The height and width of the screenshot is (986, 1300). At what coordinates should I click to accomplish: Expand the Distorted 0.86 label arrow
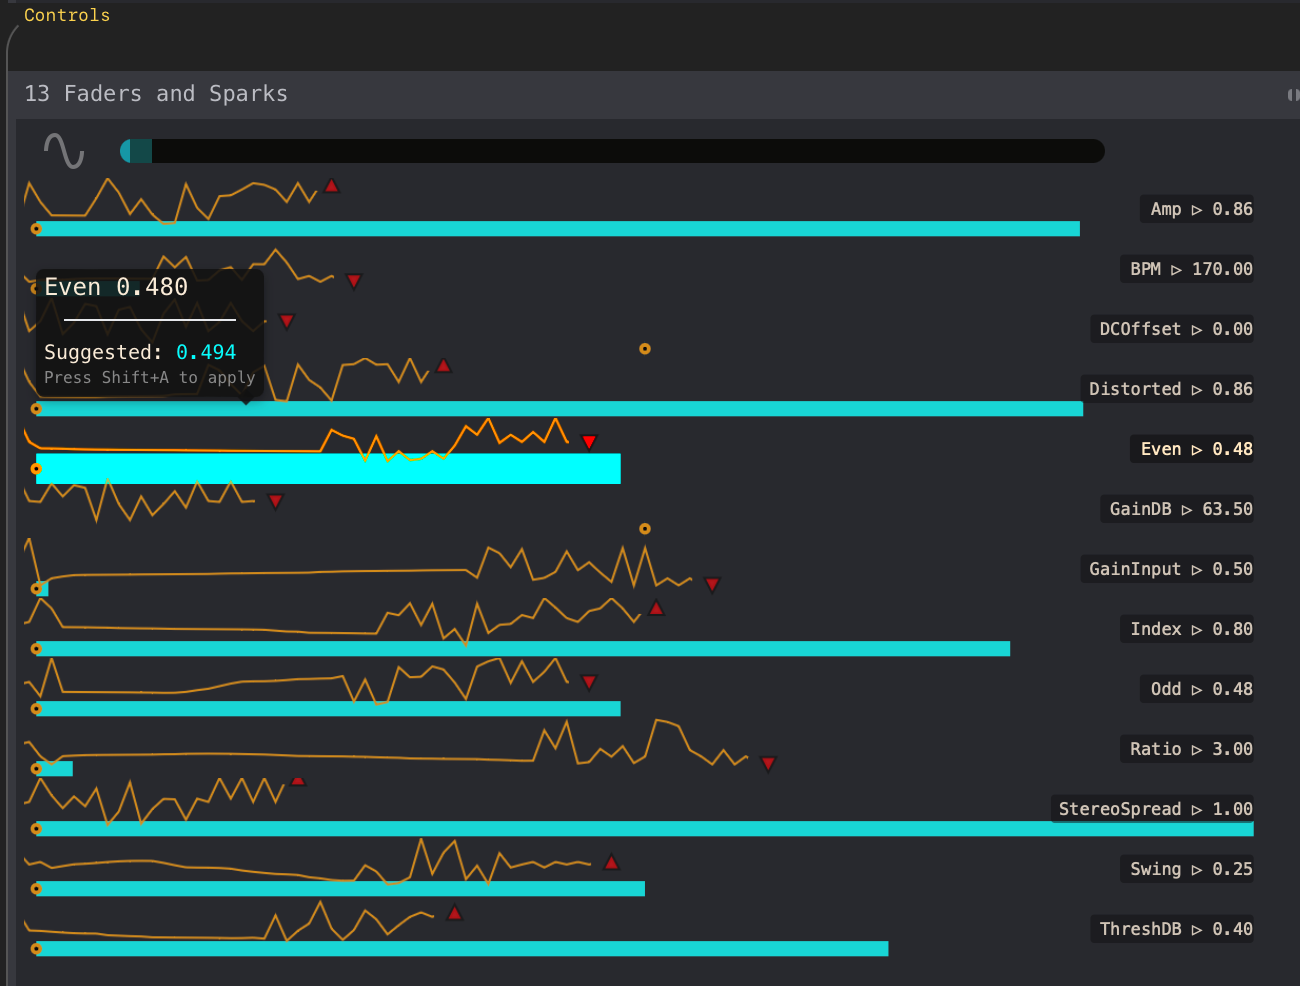tap(1197, 390)
